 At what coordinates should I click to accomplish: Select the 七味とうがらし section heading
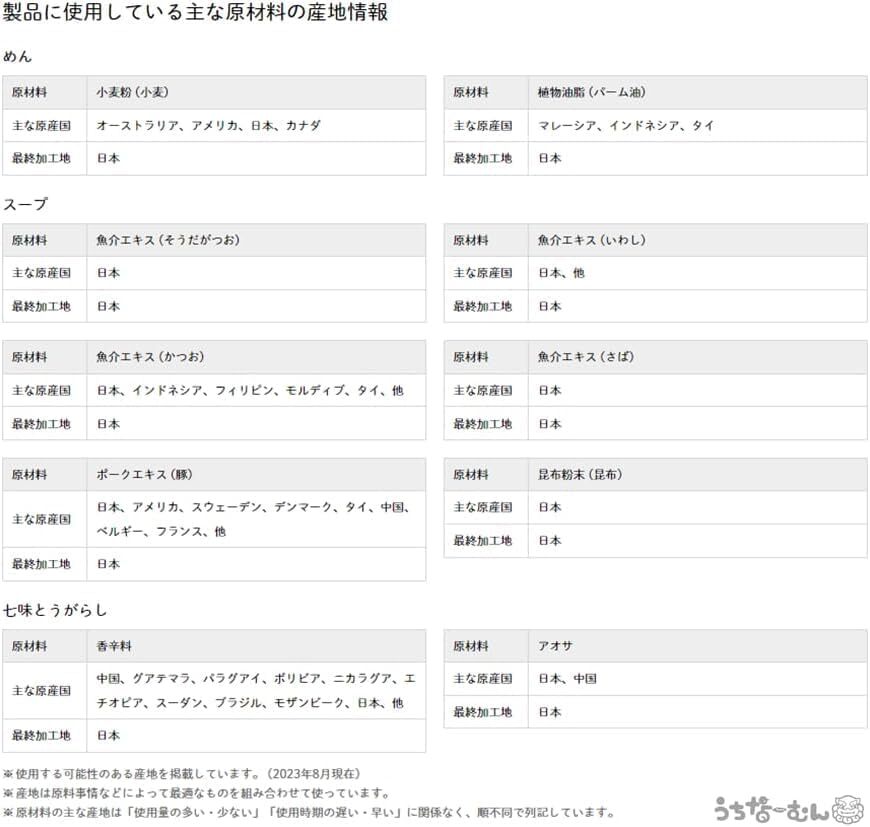coord(55,610)
